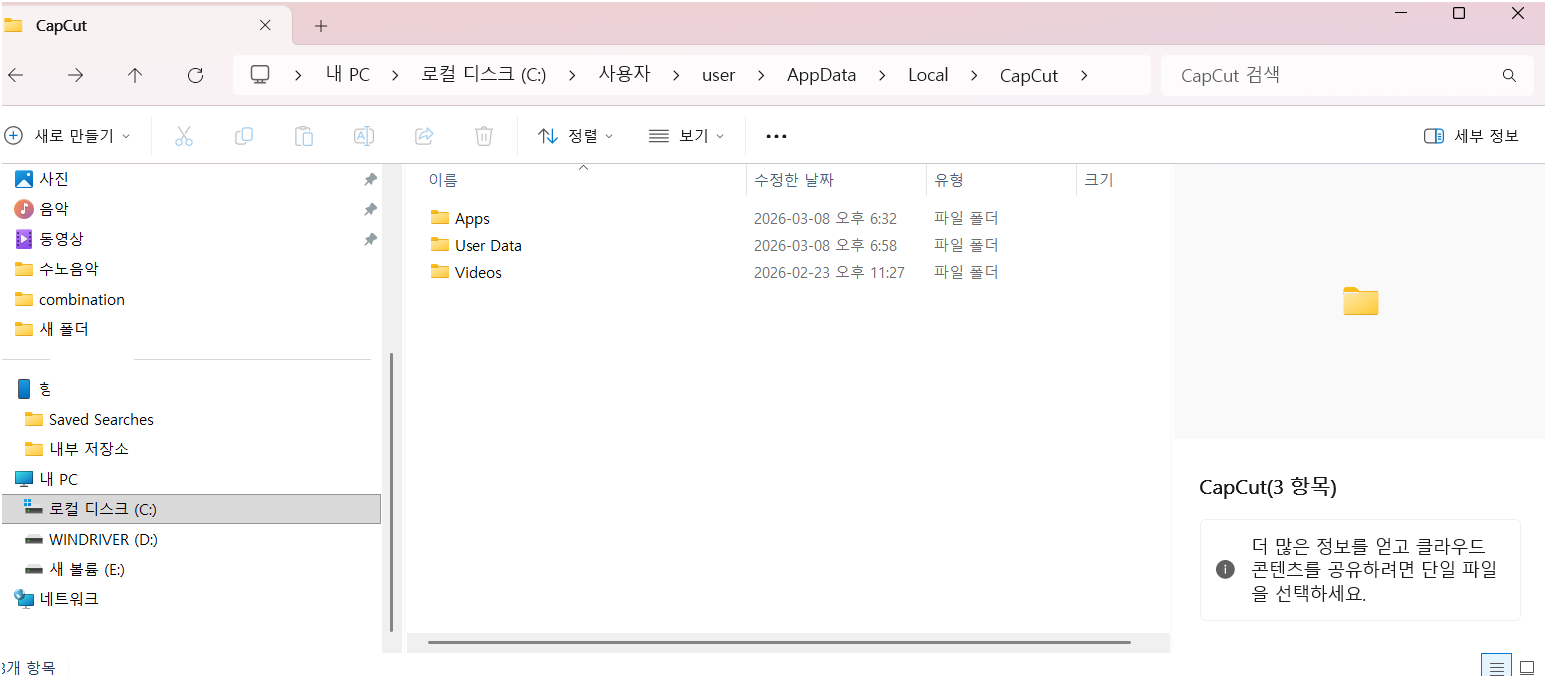Click the navigate Up arrow icon
Image resolution: width=1547 pixels, height=678 pixels.
point(135,75)
